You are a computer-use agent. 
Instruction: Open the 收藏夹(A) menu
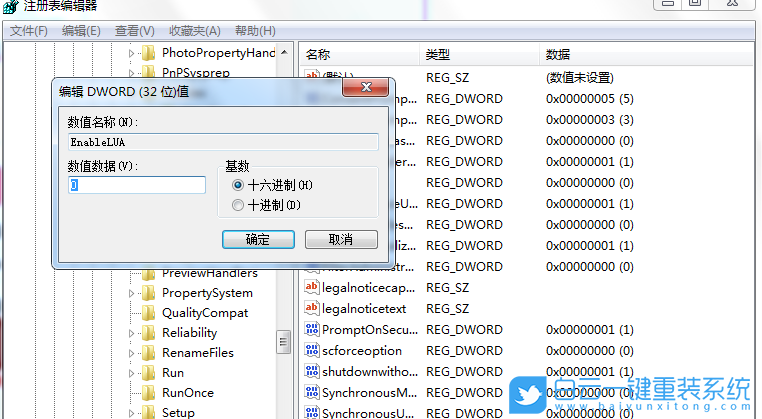(x=195, y=31)
